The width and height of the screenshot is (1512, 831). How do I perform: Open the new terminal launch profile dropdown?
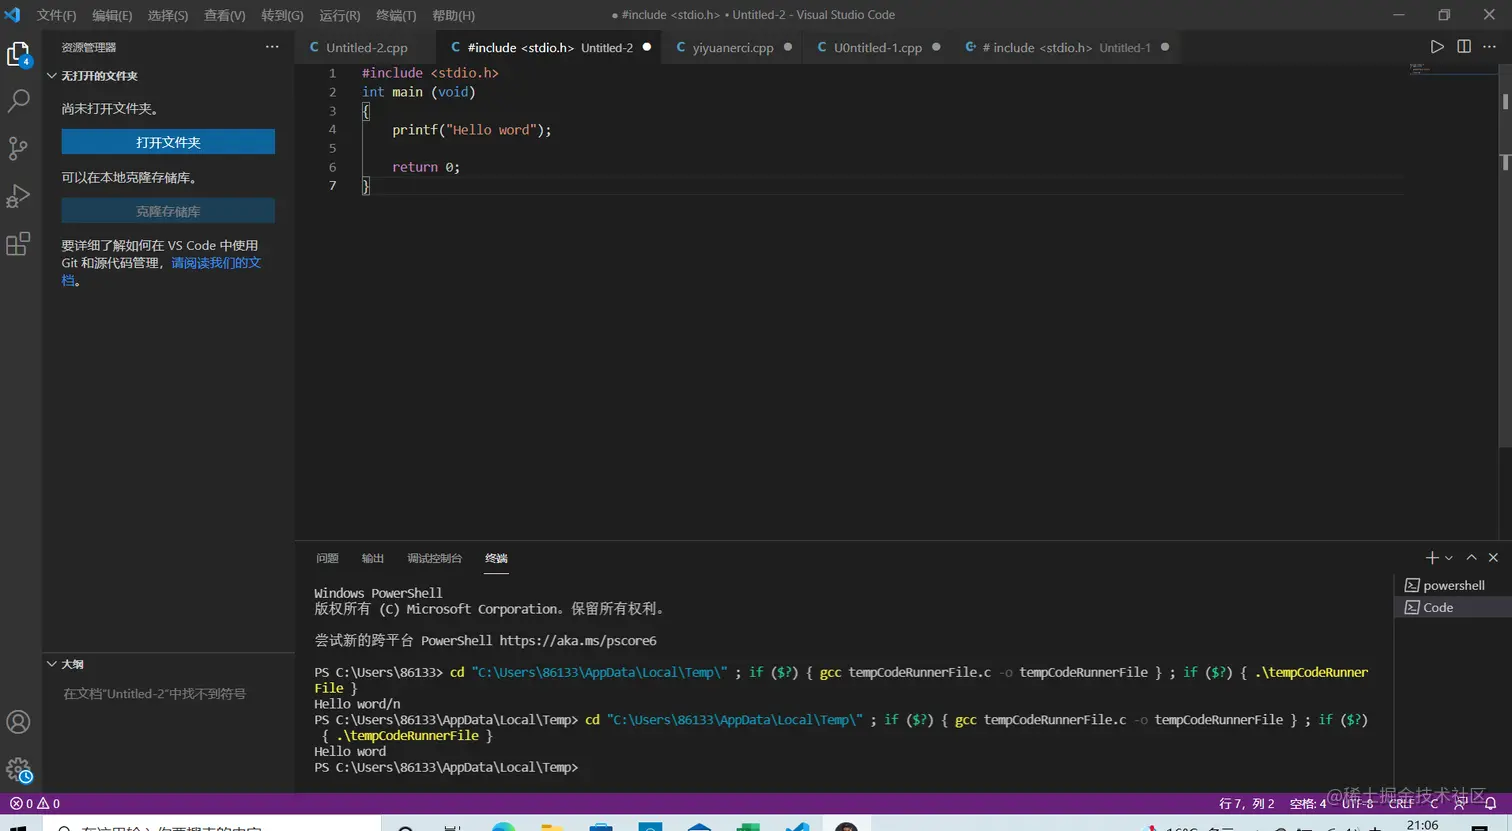click(x=1449, y=558)
